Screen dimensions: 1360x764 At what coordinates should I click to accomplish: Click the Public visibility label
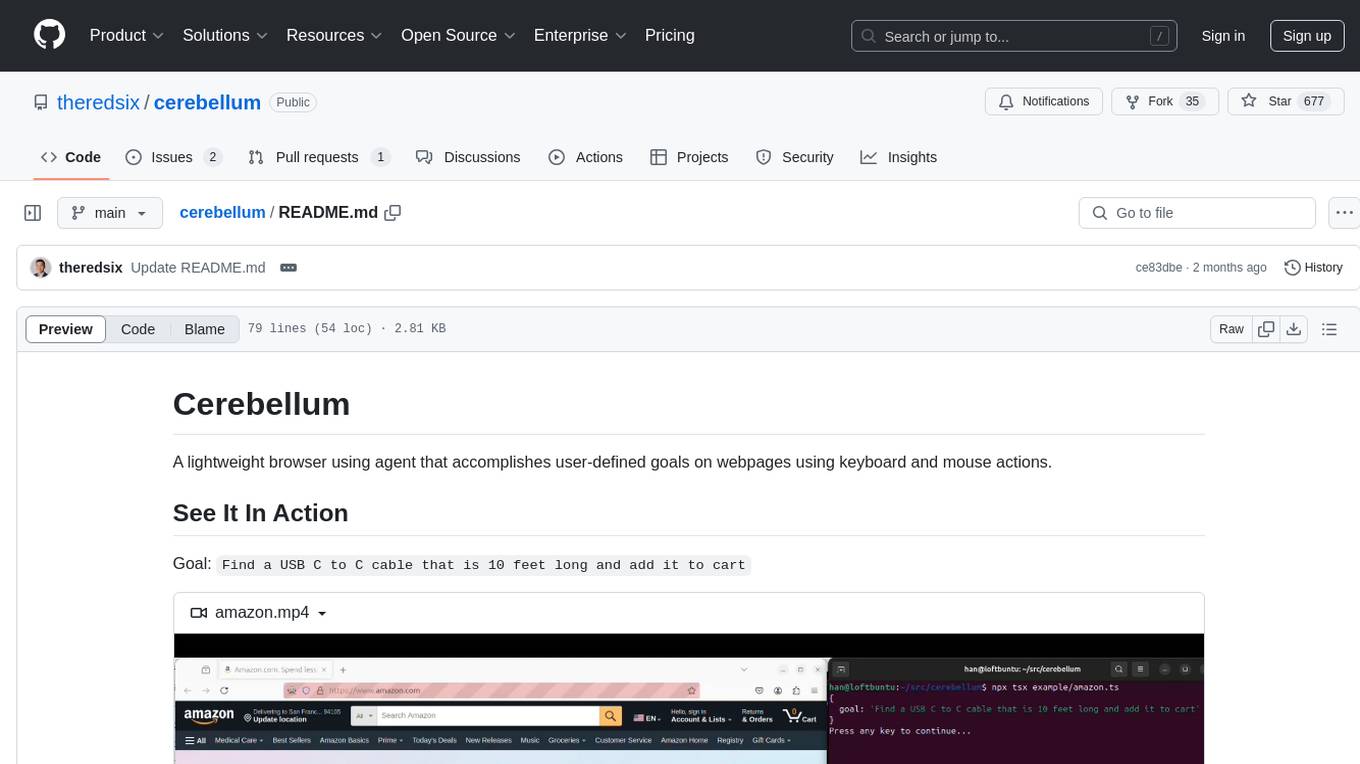pyautogui.click(x=293, y=102)
